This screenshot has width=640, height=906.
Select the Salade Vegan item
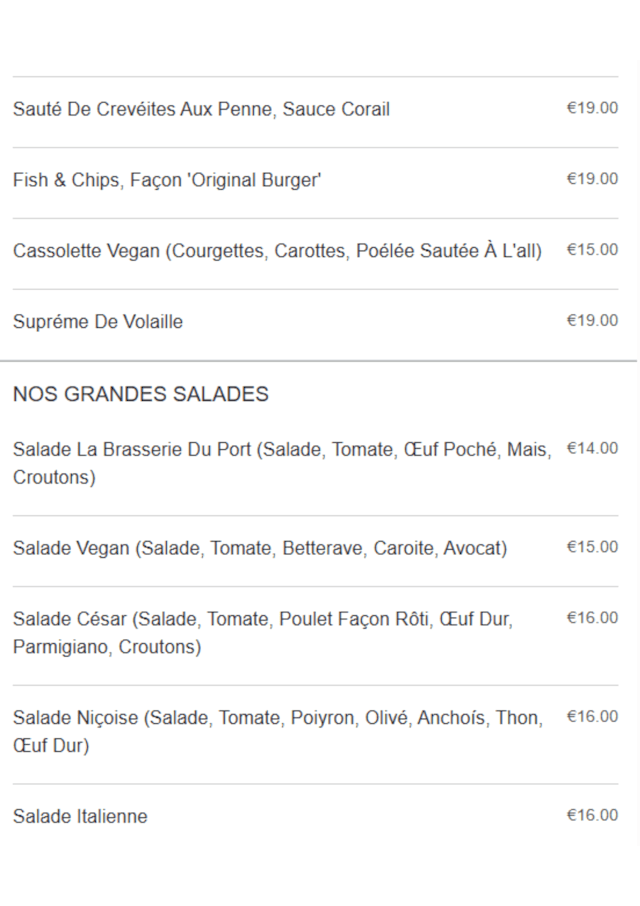tap(260, 548)
